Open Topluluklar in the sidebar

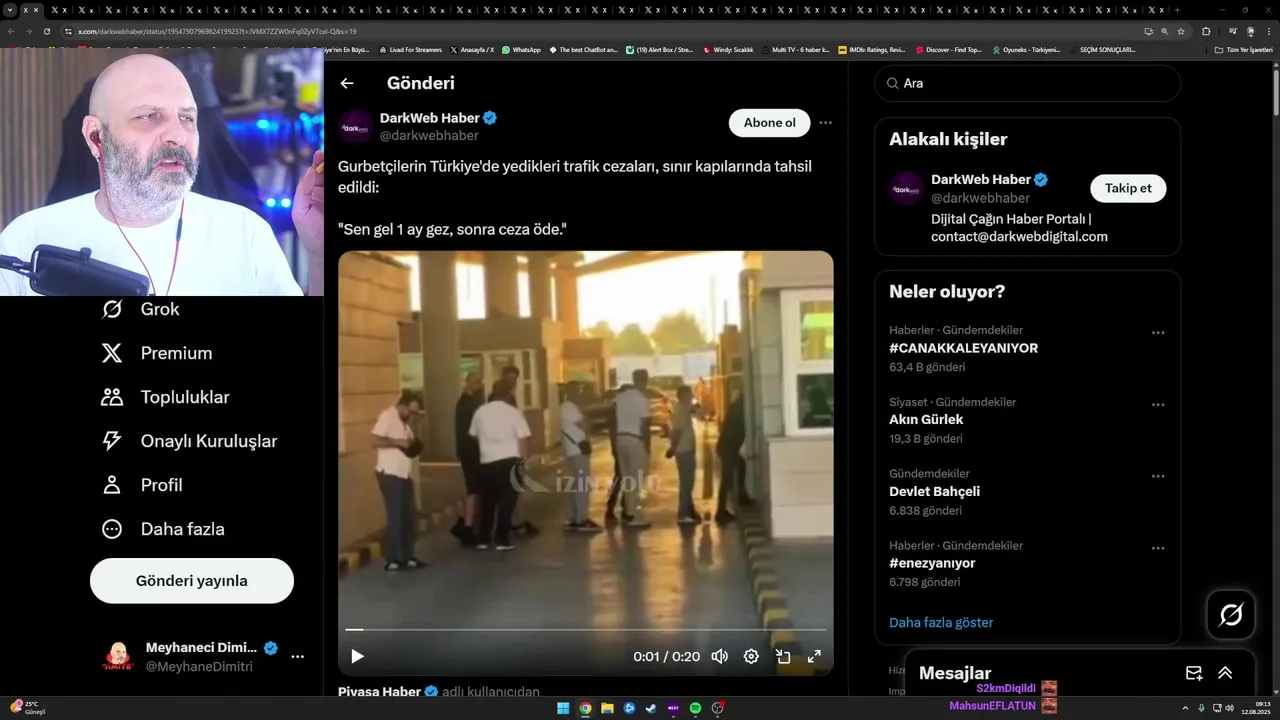coord(165,397)
